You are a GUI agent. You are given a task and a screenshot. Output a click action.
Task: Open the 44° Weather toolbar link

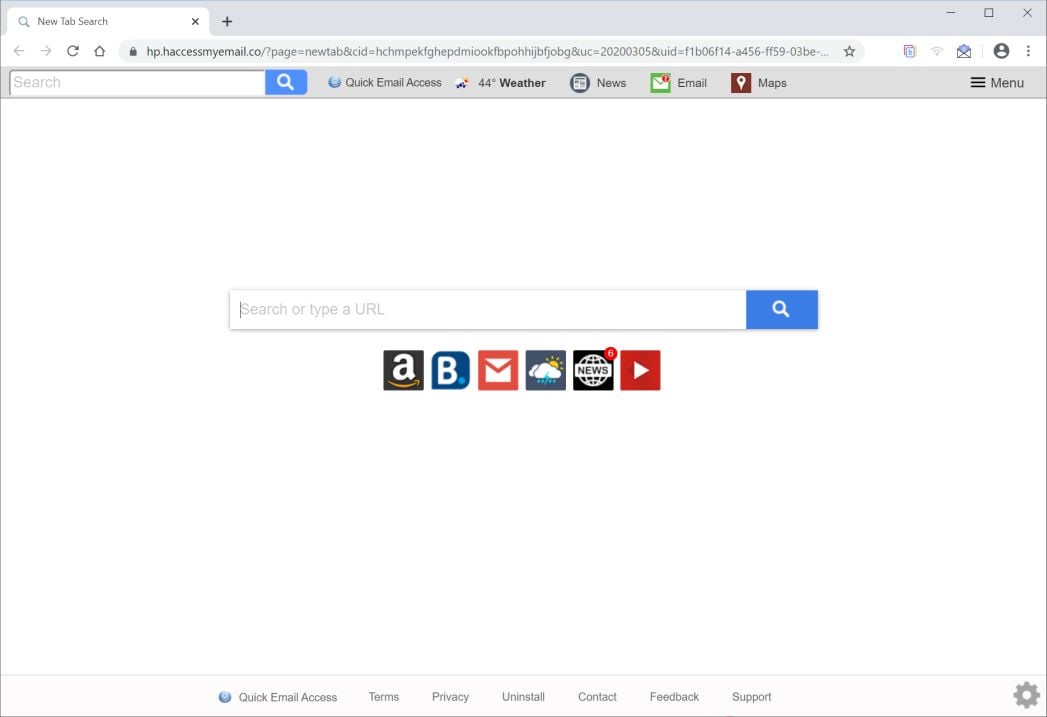coord(500,83)
